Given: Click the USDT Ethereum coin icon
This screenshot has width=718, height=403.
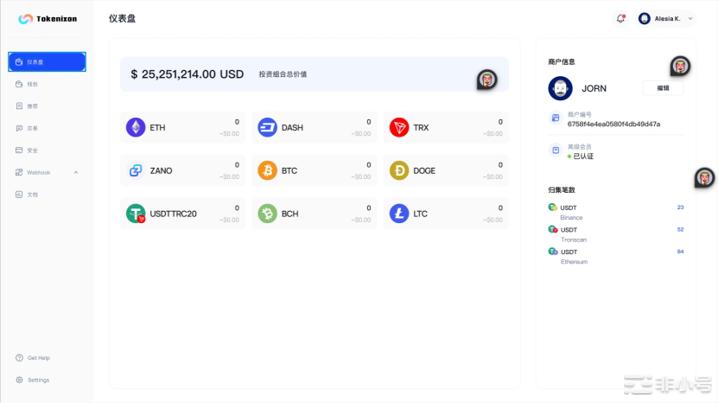Looking at the screenshot, I should click(553, 251).
